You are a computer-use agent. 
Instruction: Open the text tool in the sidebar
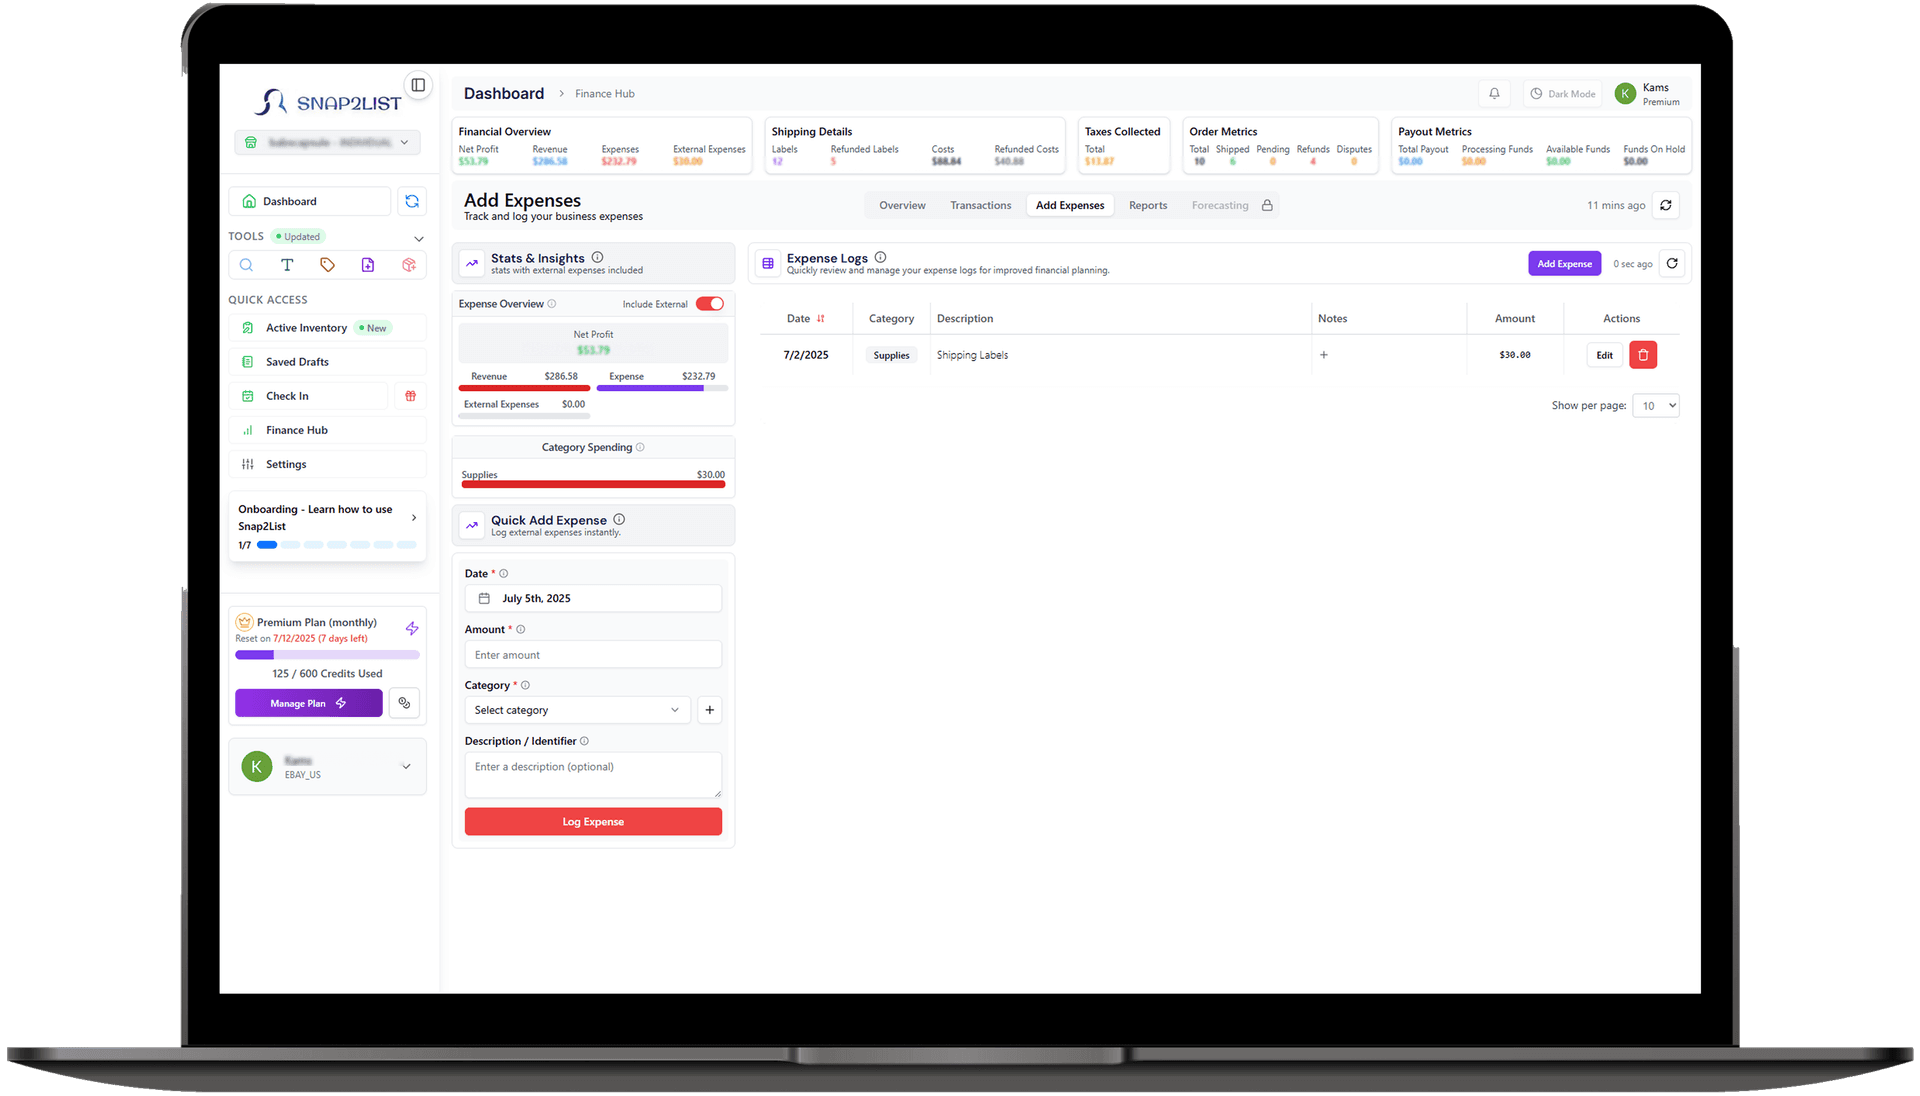(287, 264)
